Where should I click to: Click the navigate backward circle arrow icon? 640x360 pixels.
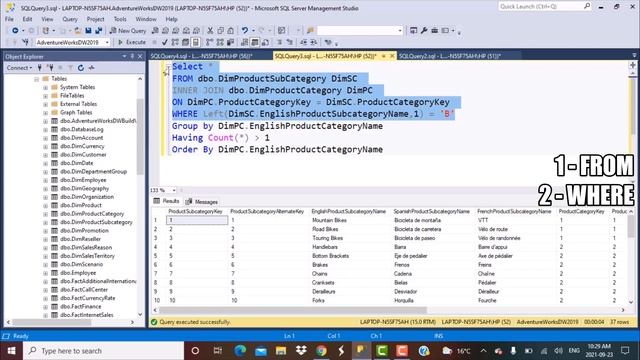click(15, 31)
